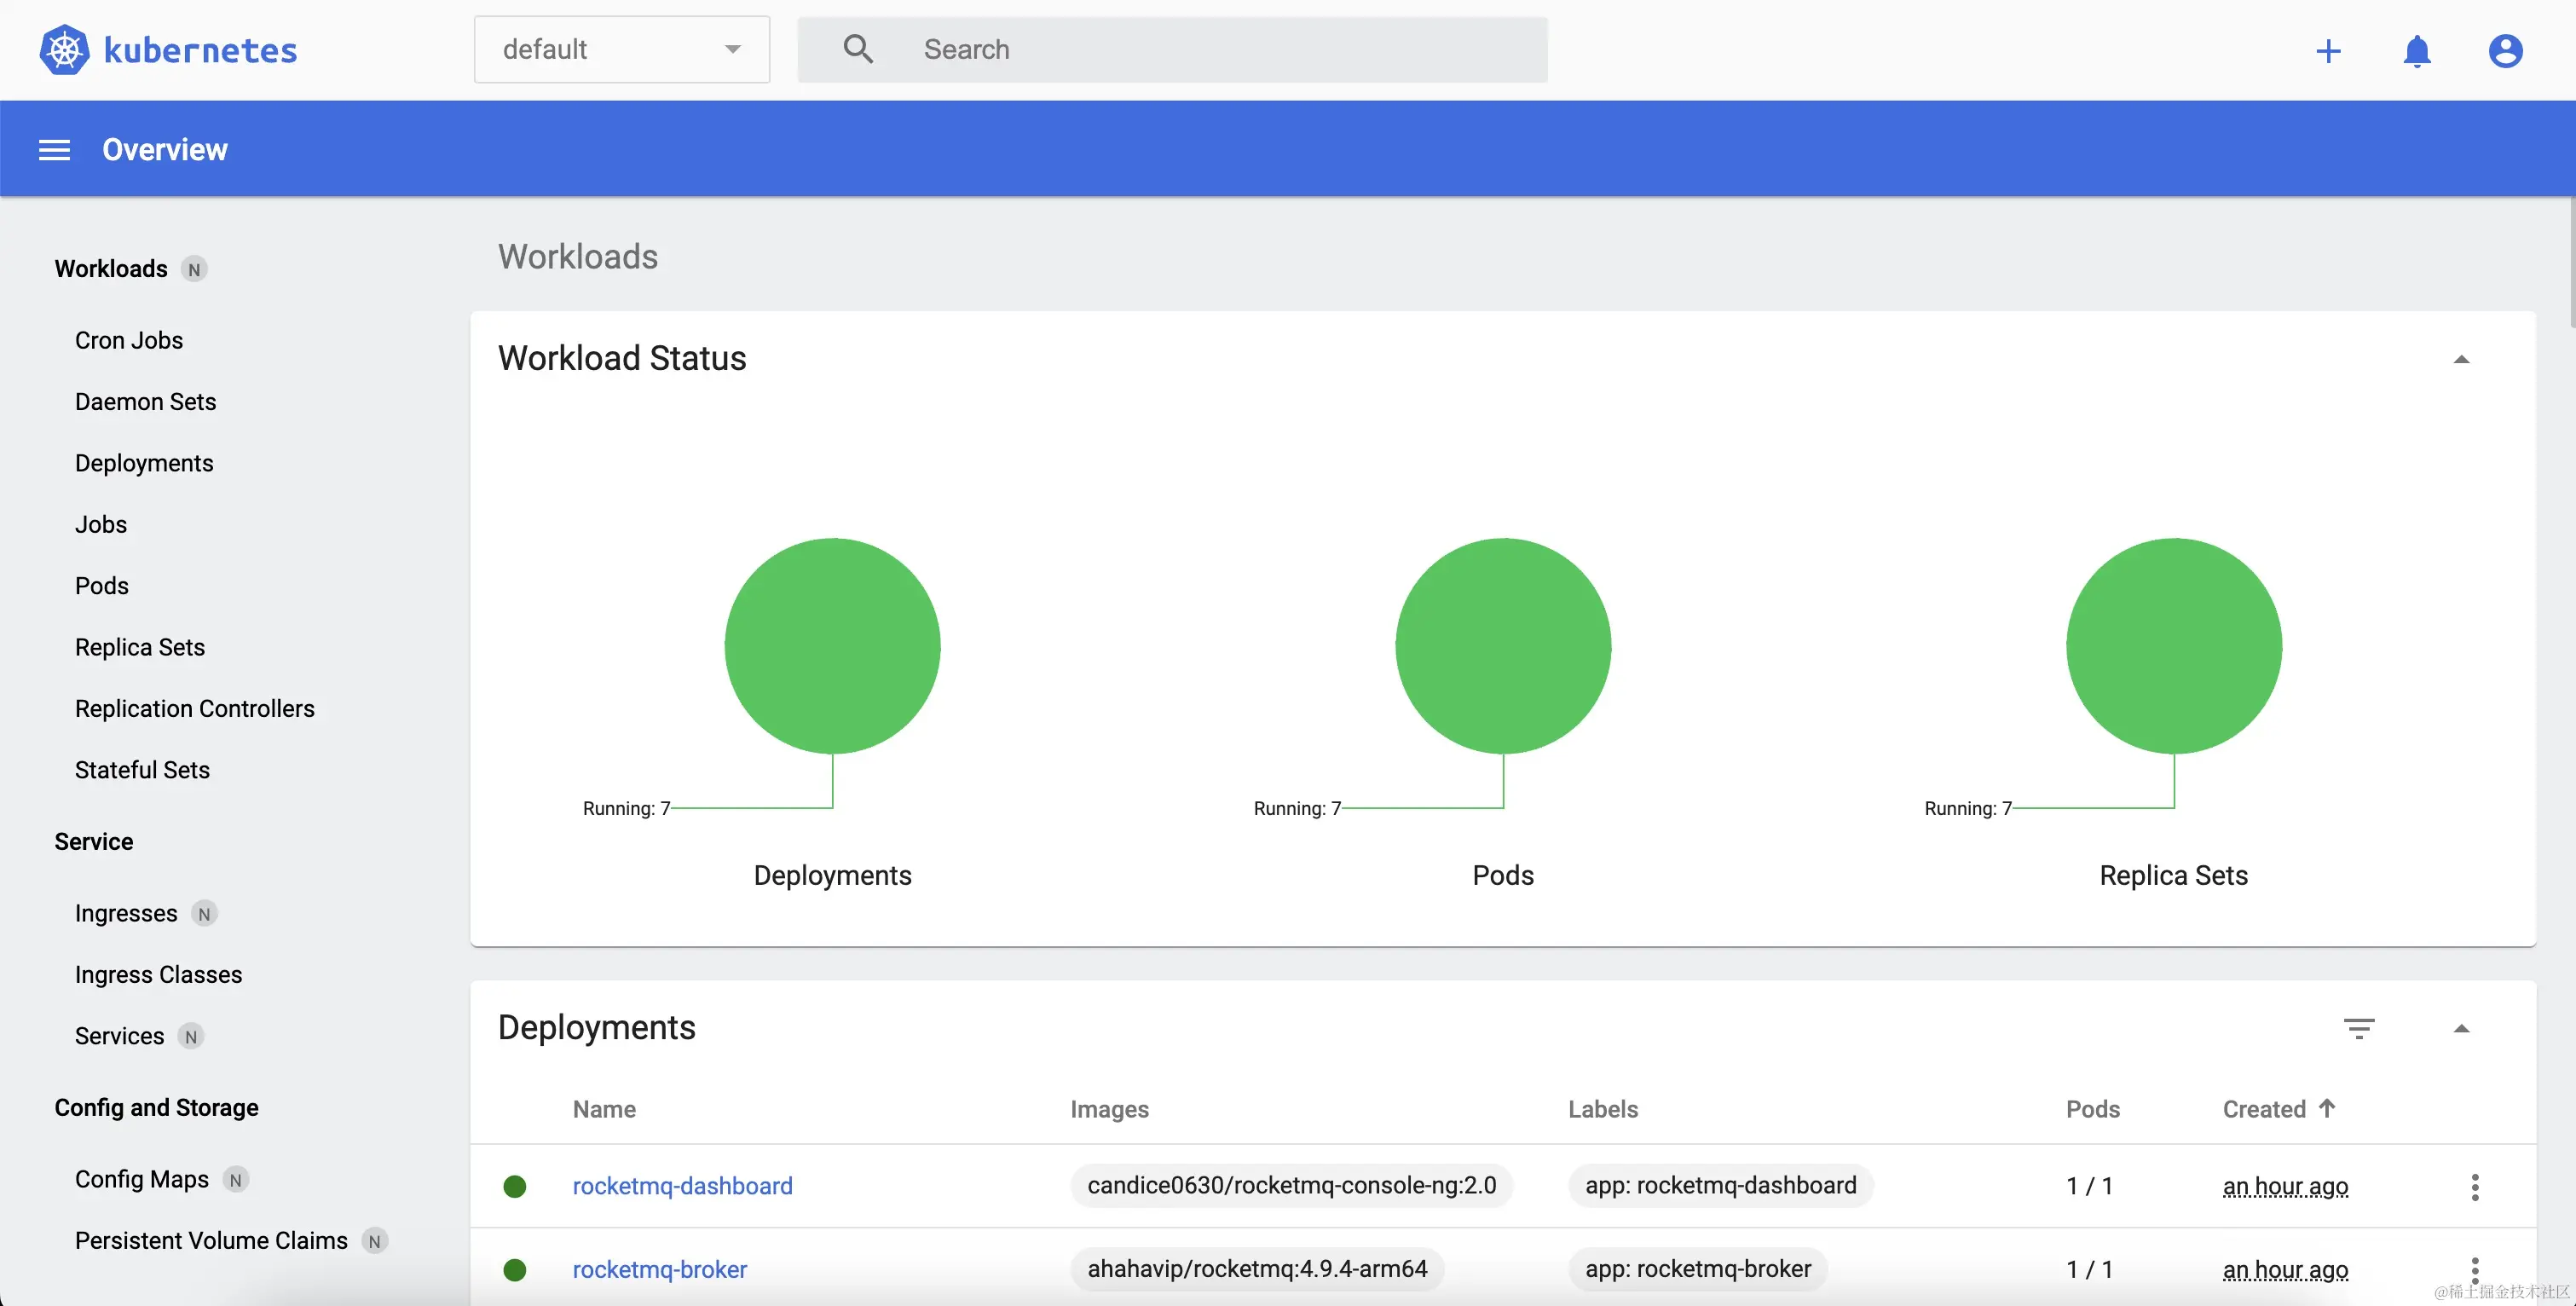Open Ingress Classes in the sidebar

[x=158, y=975]
